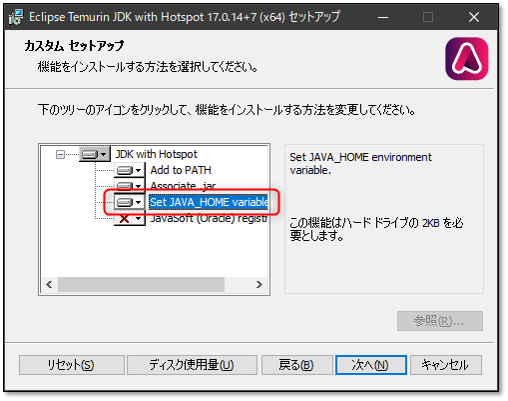Go back with the 戻る(B) button
This screenshot has height=401, width=508.
pos(297,365)
